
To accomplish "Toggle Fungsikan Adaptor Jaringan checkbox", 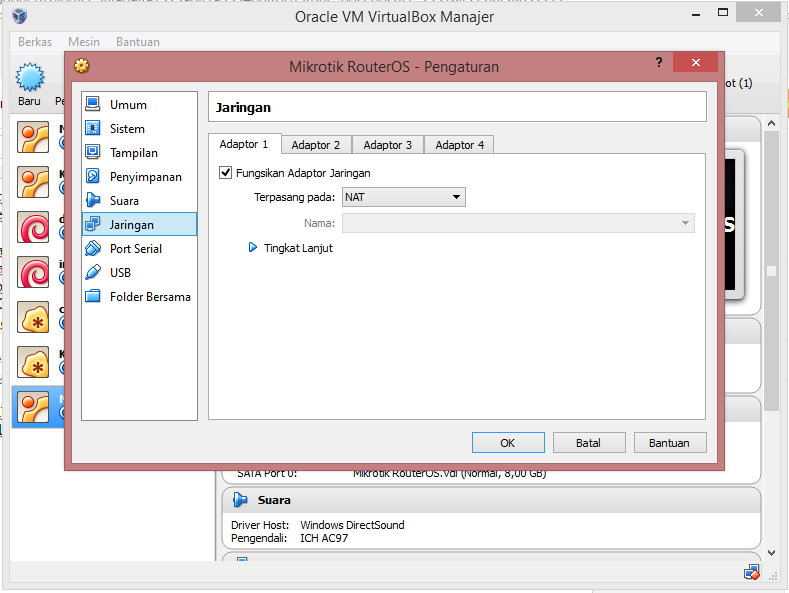I will pyautogui.click(x=225, y=173).
